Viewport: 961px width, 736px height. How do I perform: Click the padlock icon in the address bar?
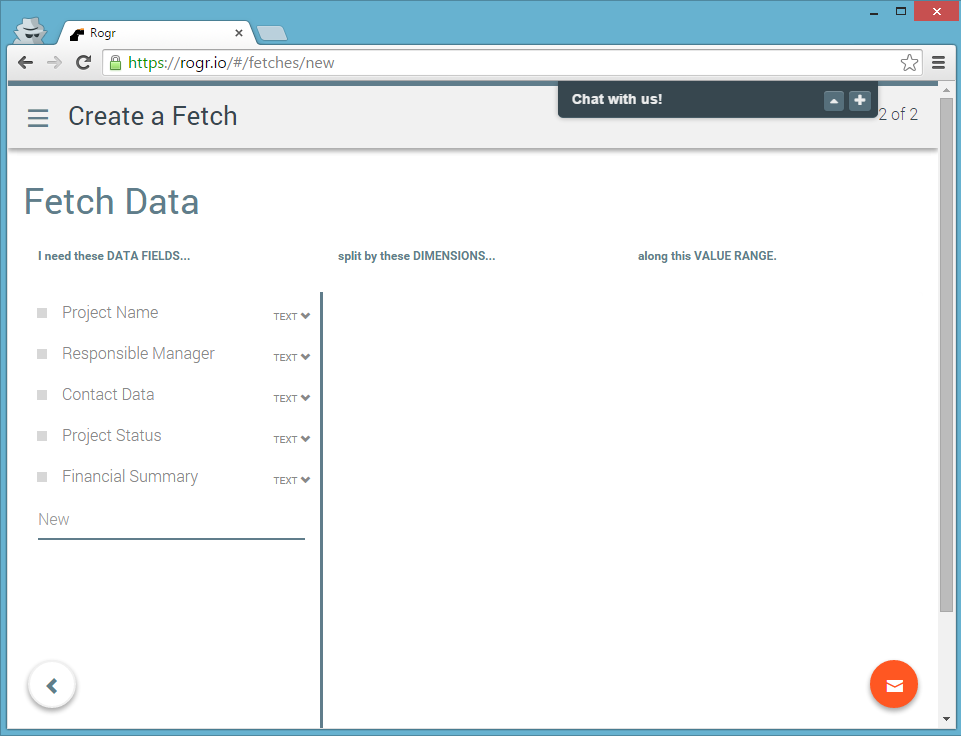tap(118, 62)
